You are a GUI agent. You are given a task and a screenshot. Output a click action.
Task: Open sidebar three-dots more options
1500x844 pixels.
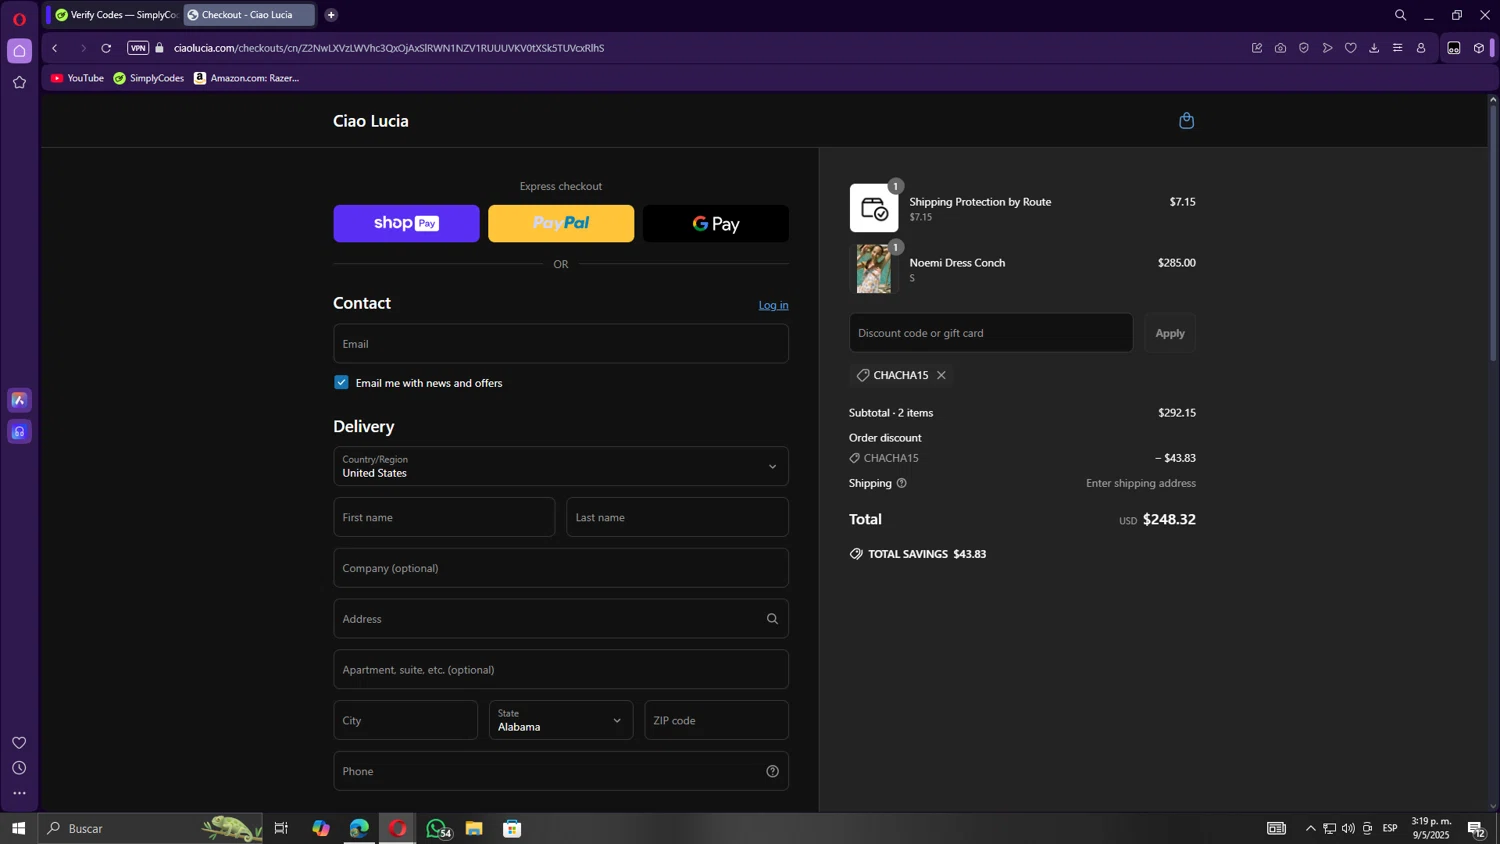(19, 793)
